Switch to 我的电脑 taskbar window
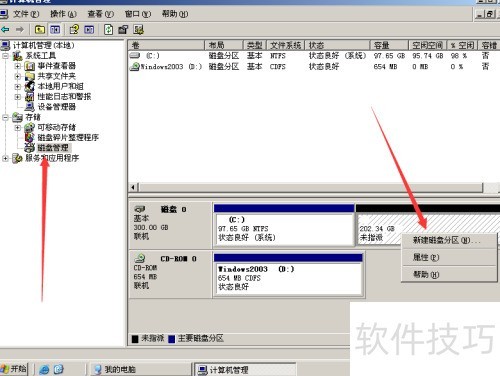 coord(140,369)
